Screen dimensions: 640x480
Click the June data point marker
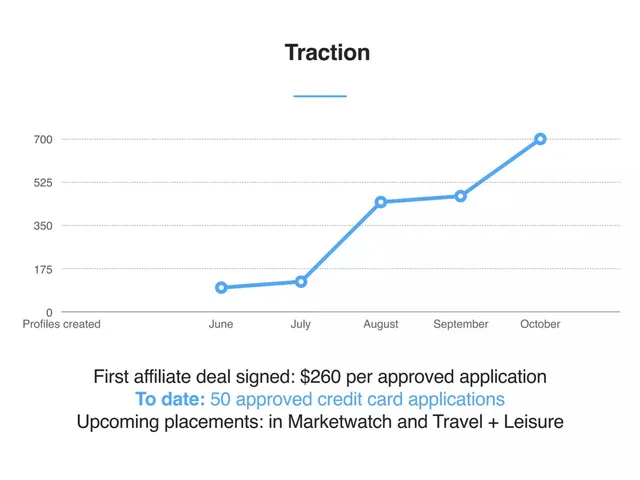click(221, 288)
